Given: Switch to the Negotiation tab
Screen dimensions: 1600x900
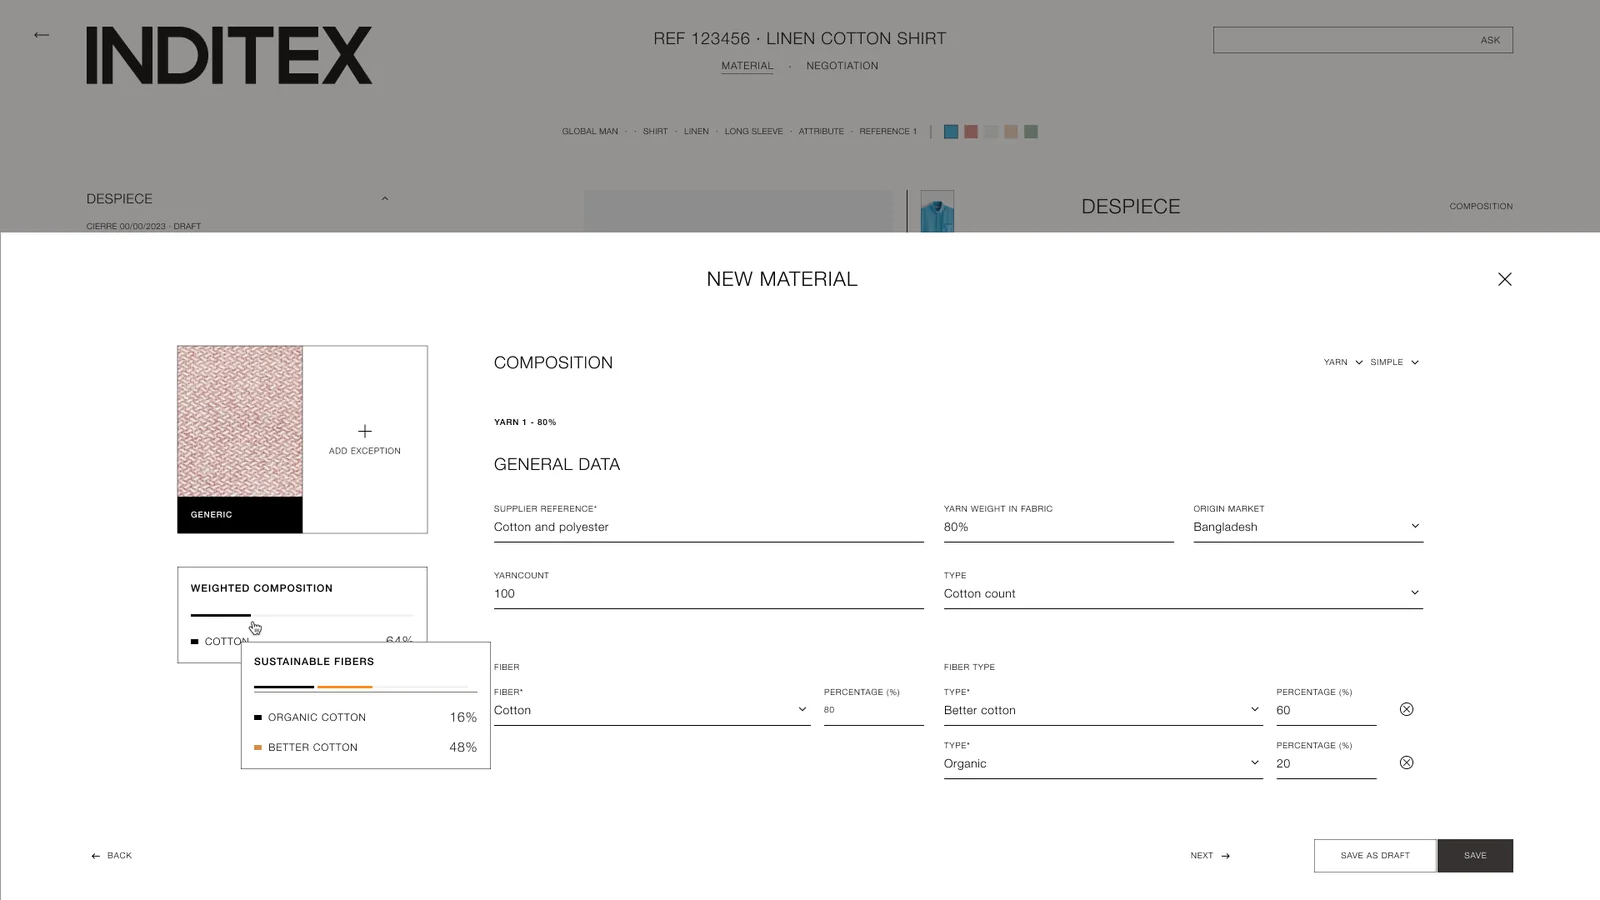Looking at the screenshot, I should [x=842, y=66].
